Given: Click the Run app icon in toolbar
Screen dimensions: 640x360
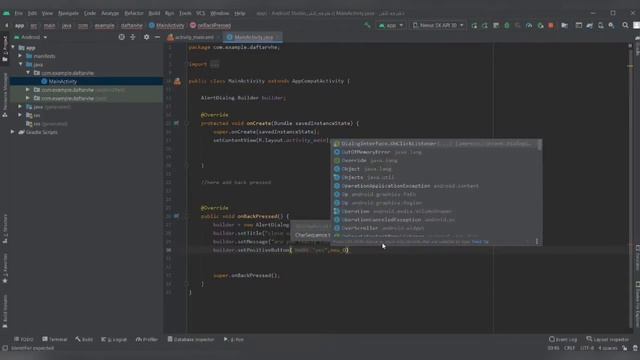Looking at the screenshot, I should click(474, 25).
